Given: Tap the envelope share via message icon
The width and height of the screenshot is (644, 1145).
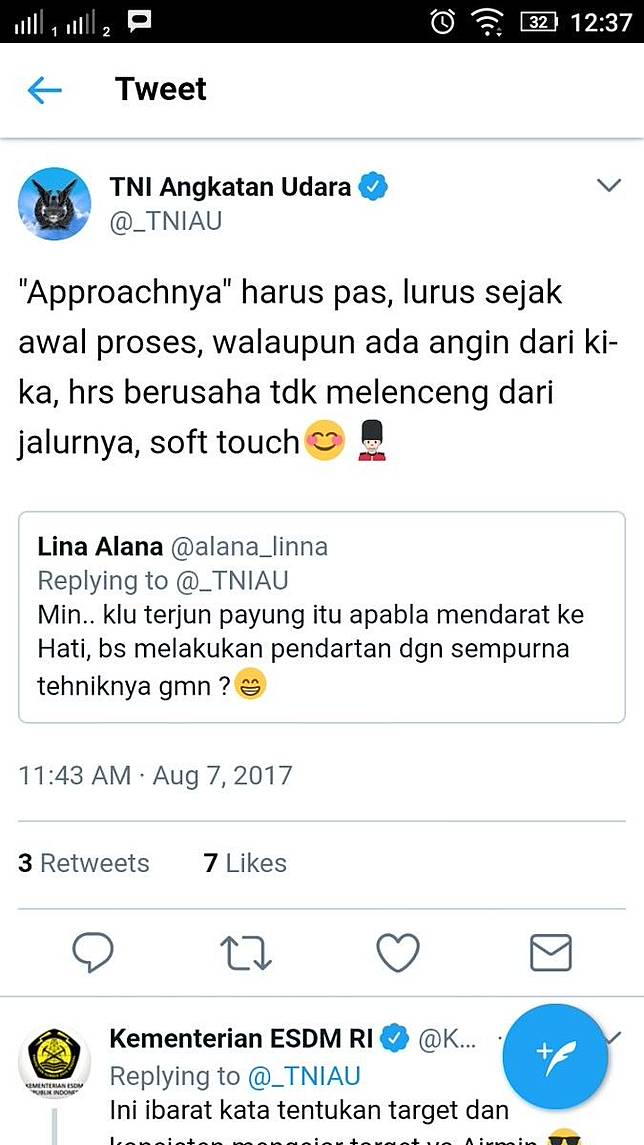Looking at the screenshot, I should point(551,953).
